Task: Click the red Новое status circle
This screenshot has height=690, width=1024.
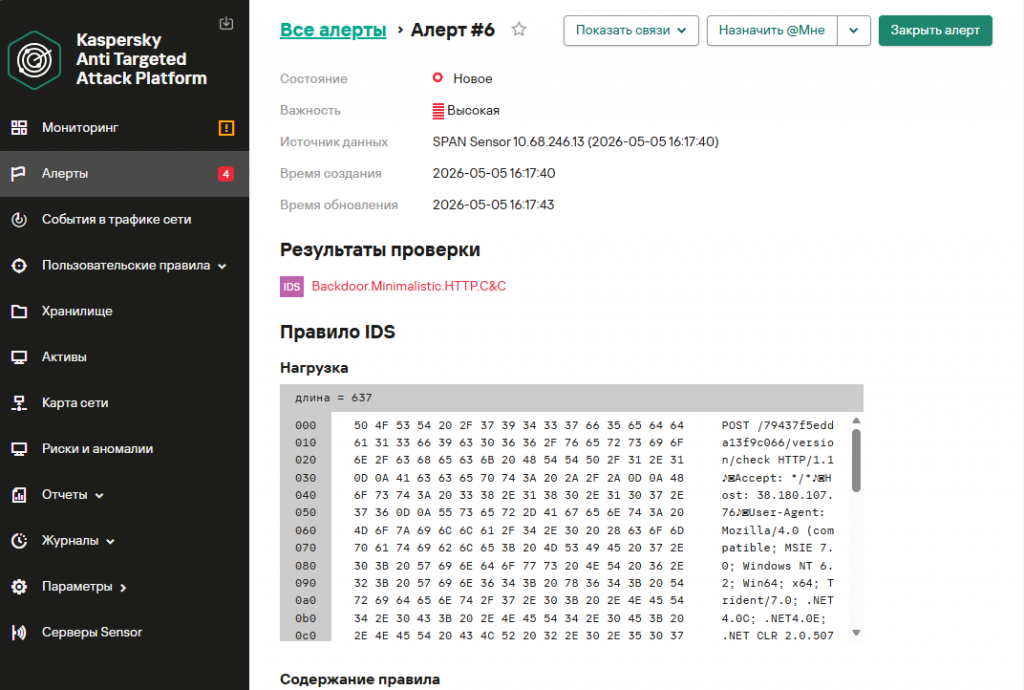Action: pos(438,78)
